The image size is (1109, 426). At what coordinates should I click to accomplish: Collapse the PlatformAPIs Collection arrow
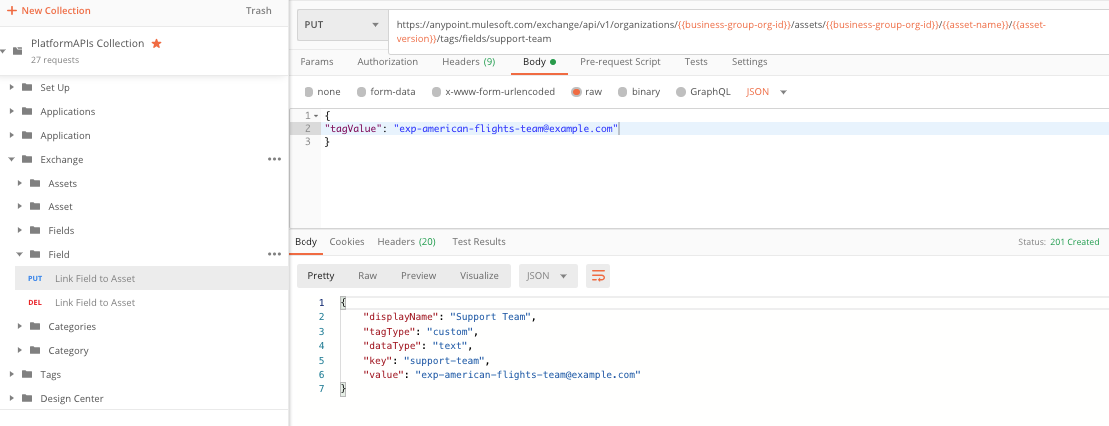point(4,51)
